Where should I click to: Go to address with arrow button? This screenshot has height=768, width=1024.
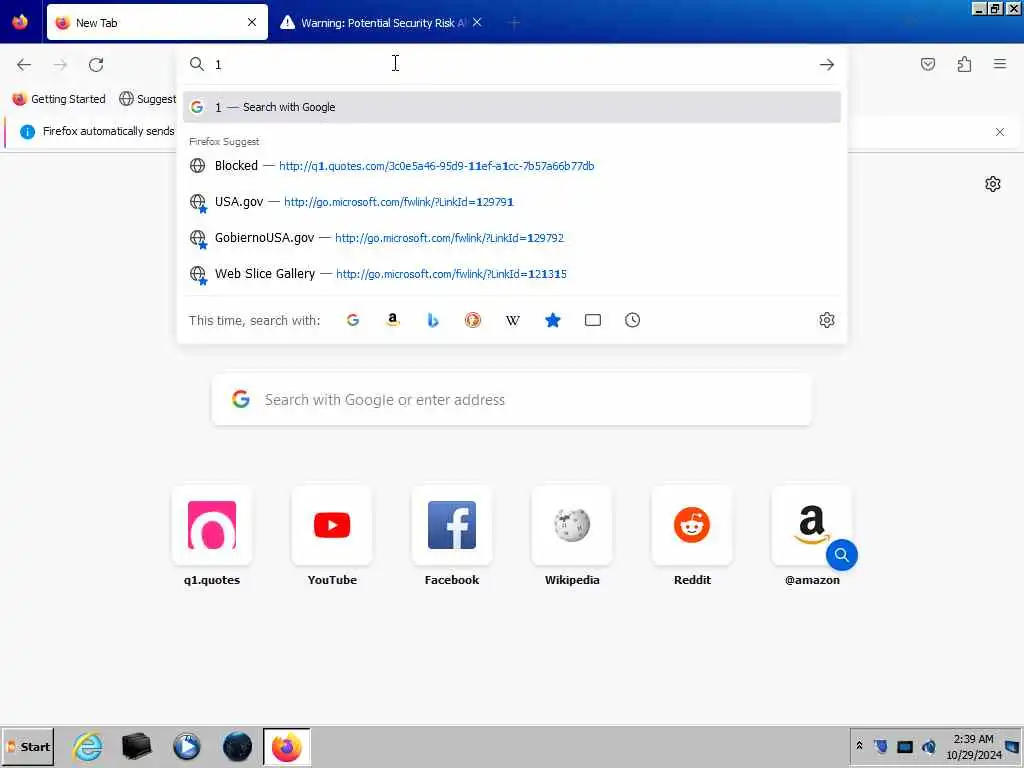(x=827, y=65)
